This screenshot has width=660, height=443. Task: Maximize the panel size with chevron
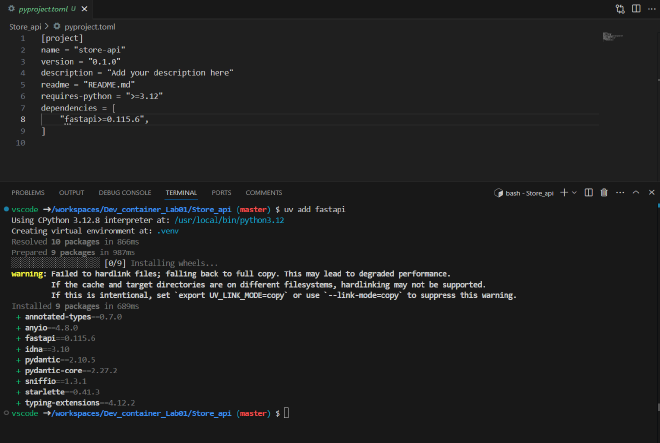click(636, 192)
